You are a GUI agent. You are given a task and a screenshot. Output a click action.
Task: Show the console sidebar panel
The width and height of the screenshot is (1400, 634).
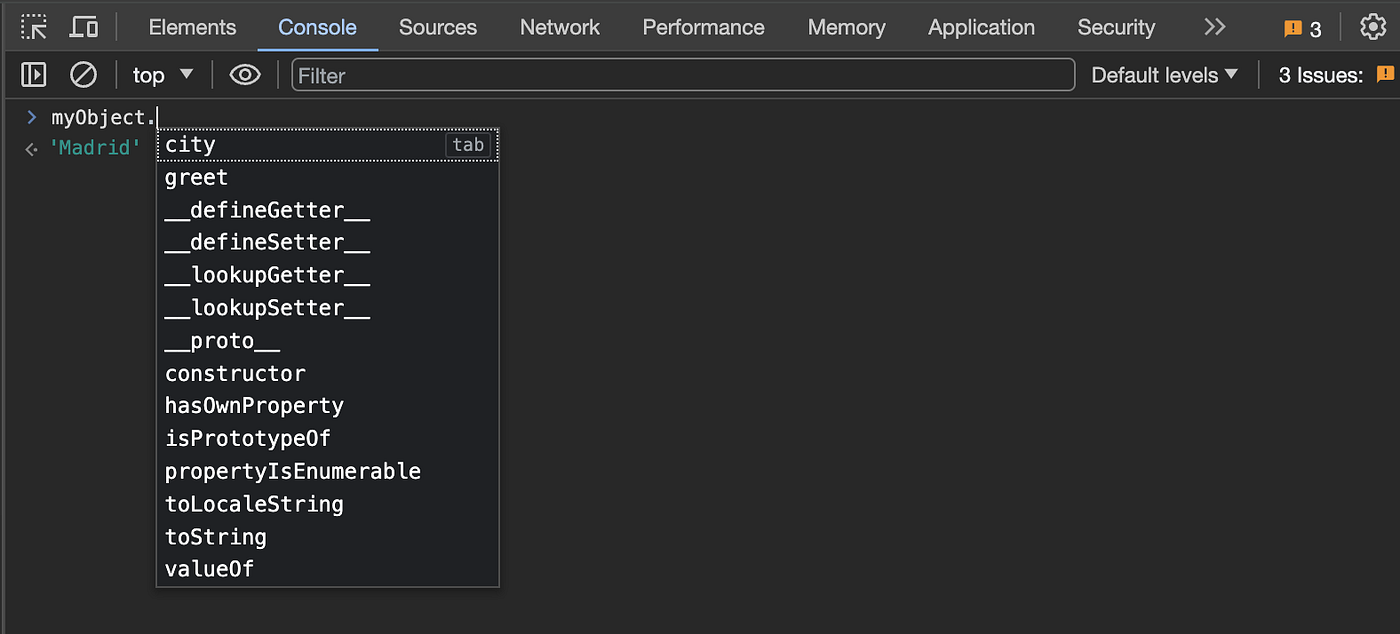tap(34, 75)
